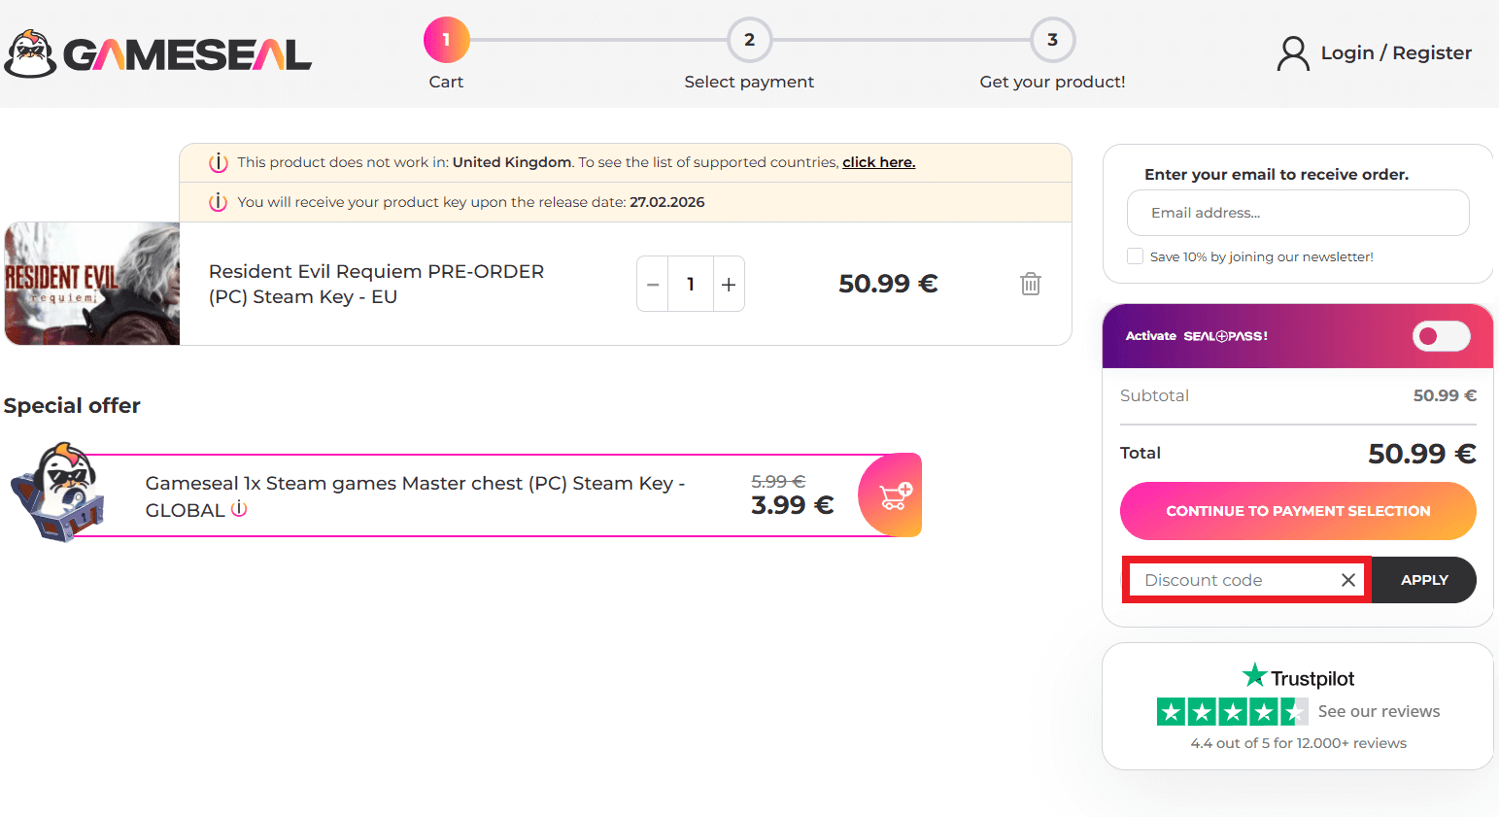Add Master chest via cart-plus icon

tap(891, 494)
